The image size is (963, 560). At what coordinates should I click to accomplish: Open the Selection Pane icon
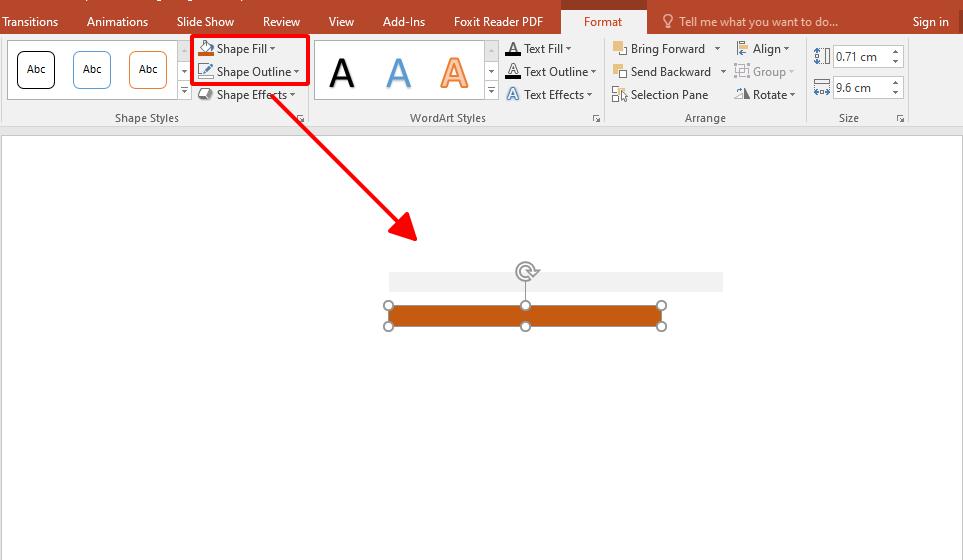coord(620,95)
